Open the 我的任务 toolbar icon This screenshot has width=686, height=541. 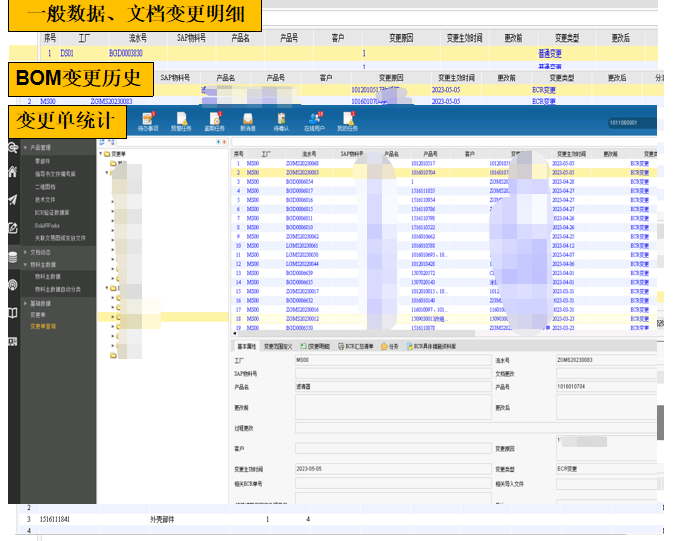point(347,121)
